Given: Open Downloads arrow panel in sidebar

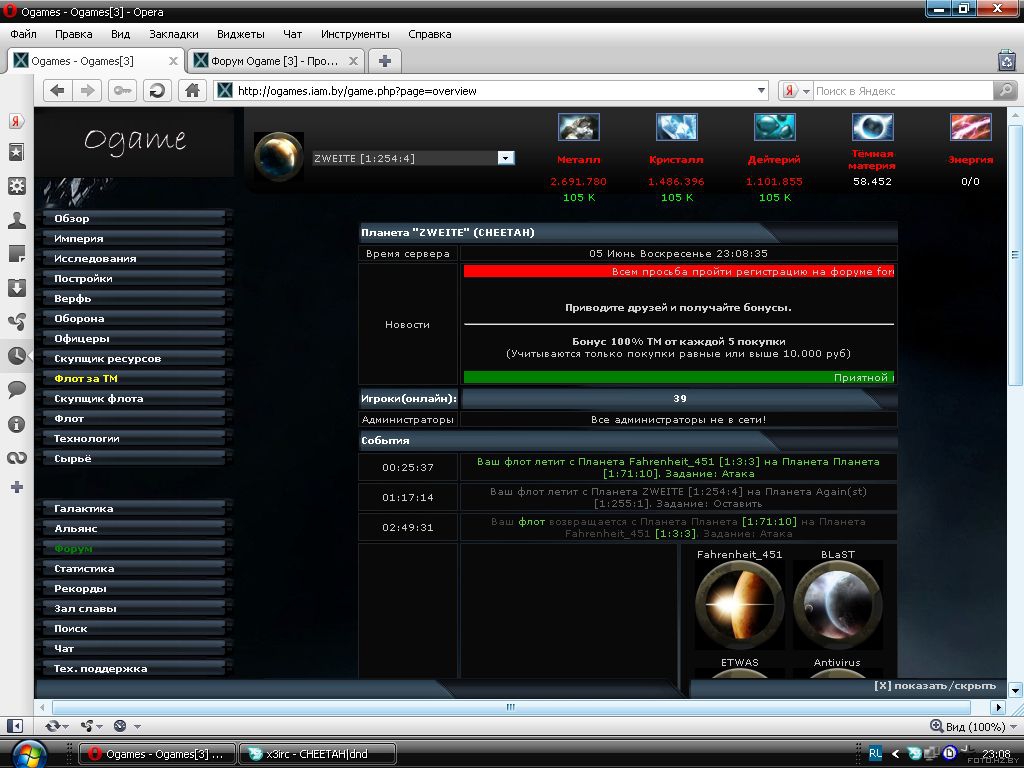Looking at the screenshot, I should tap(16, 288).
